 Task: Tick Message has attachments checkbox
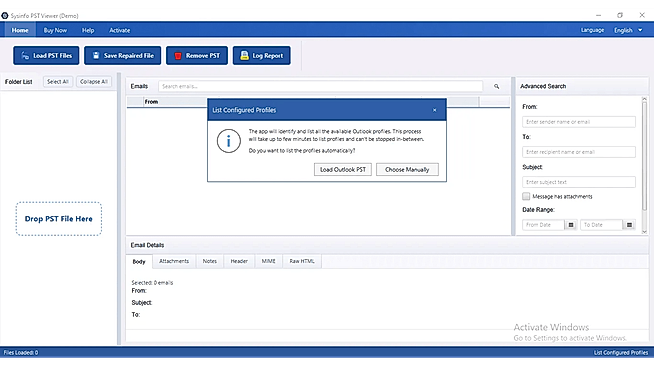click(x=526, y=196)
